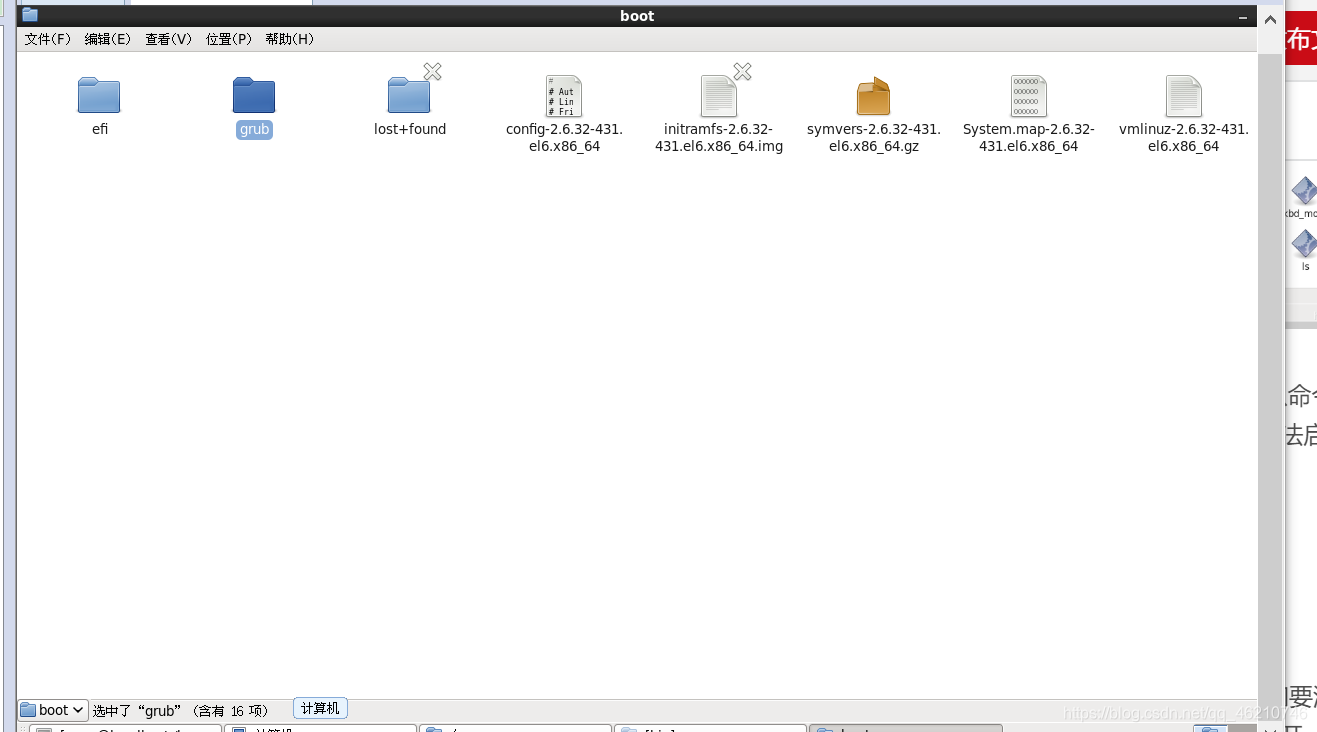Open the 帮助(H) menu
1317x732 pixels.
(x=290, y=39)
